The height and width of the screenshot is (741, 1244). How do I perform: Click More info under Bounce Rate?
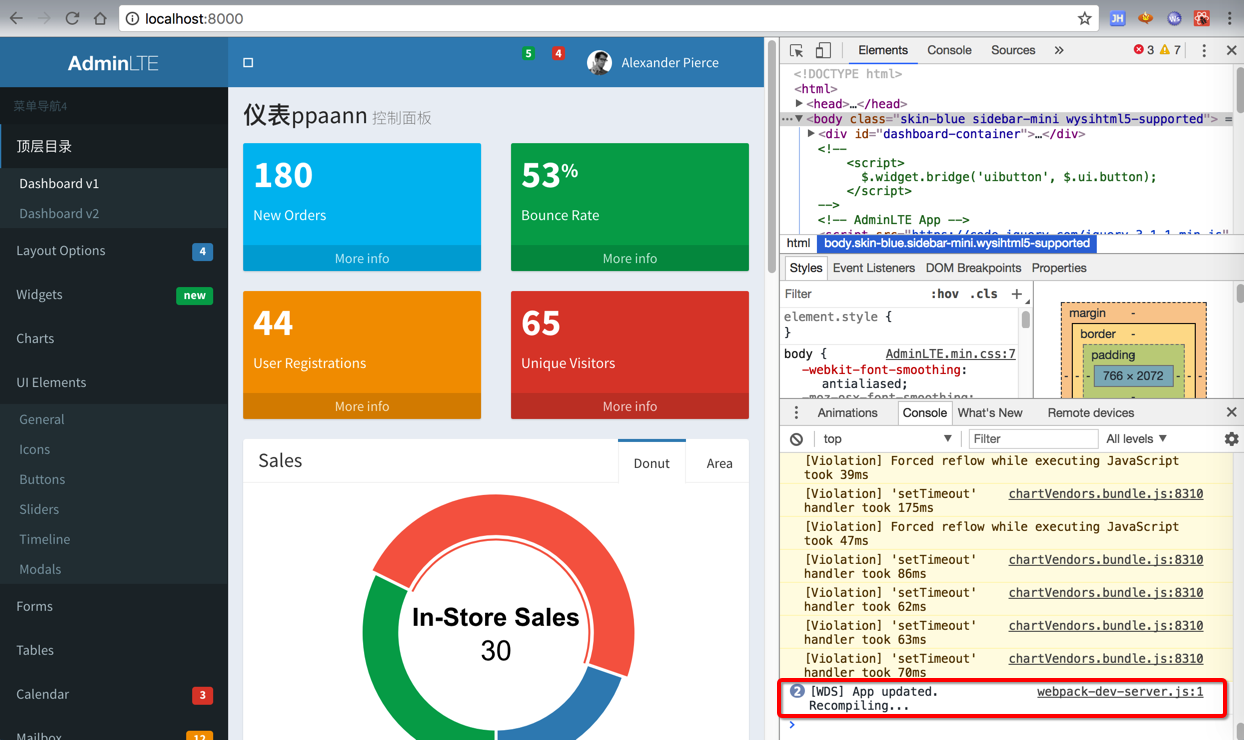point(630,258)
